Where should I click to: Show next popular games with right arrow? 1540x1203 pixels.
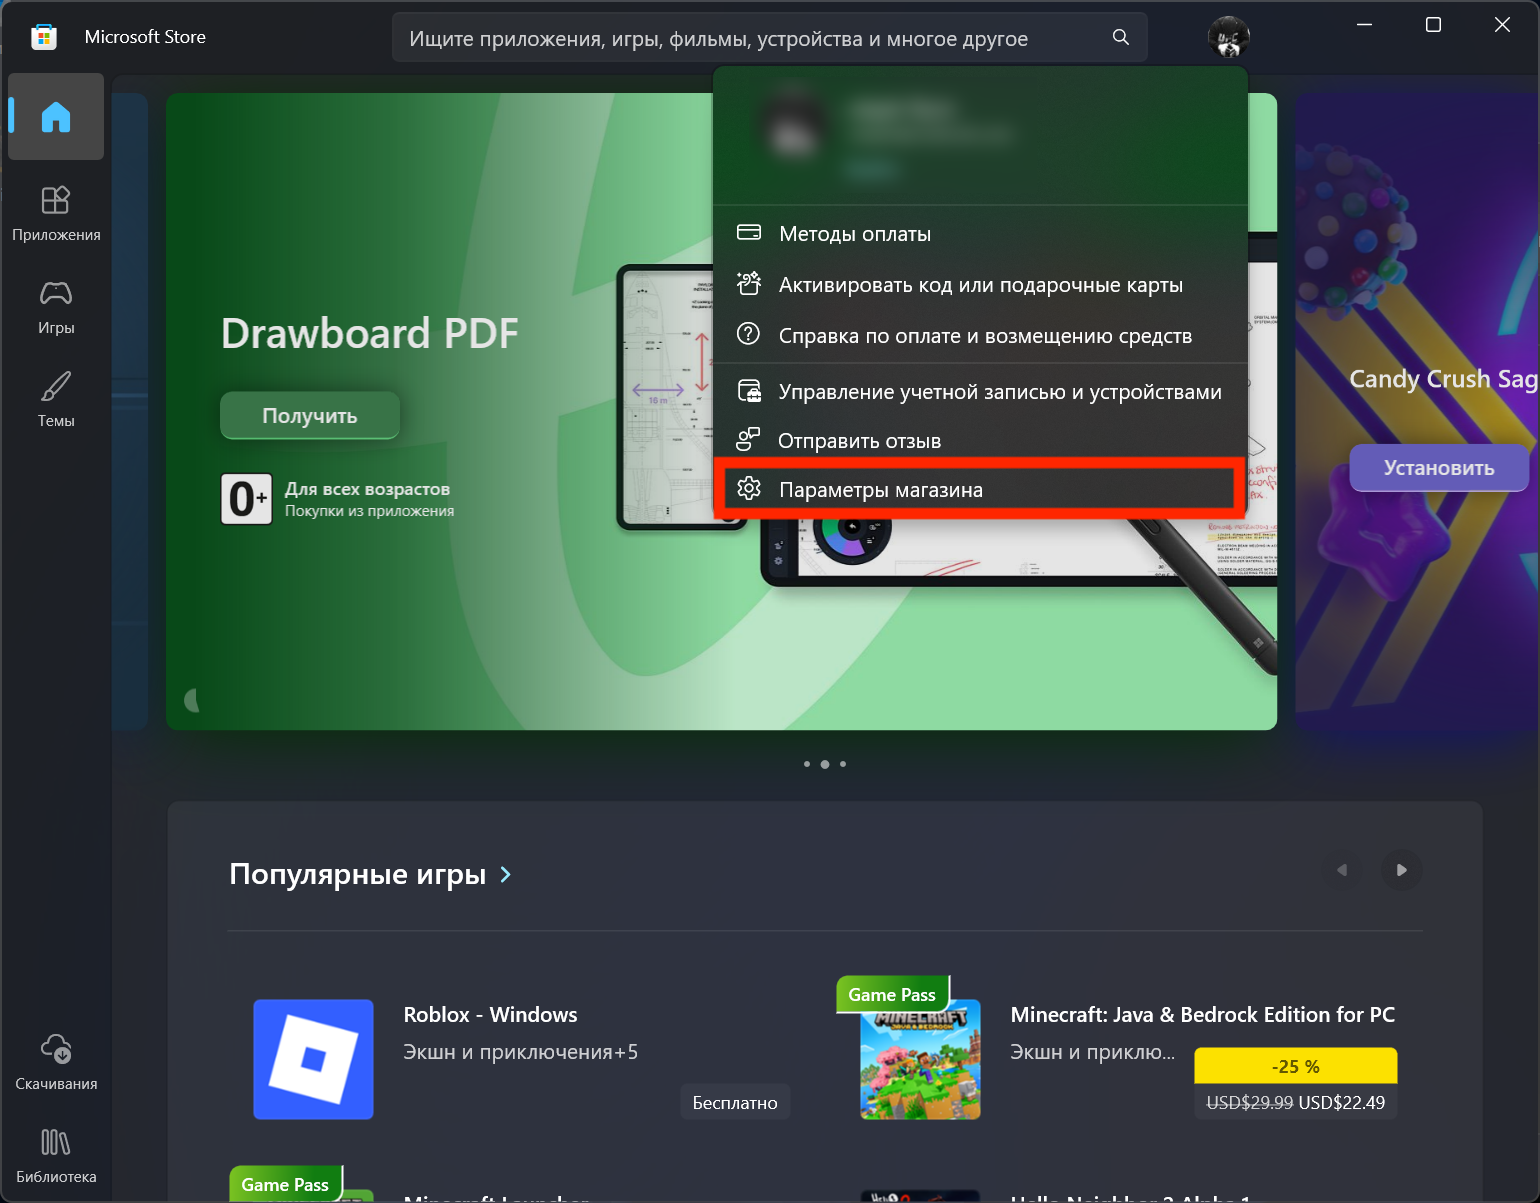click(x=1402, y=870)
